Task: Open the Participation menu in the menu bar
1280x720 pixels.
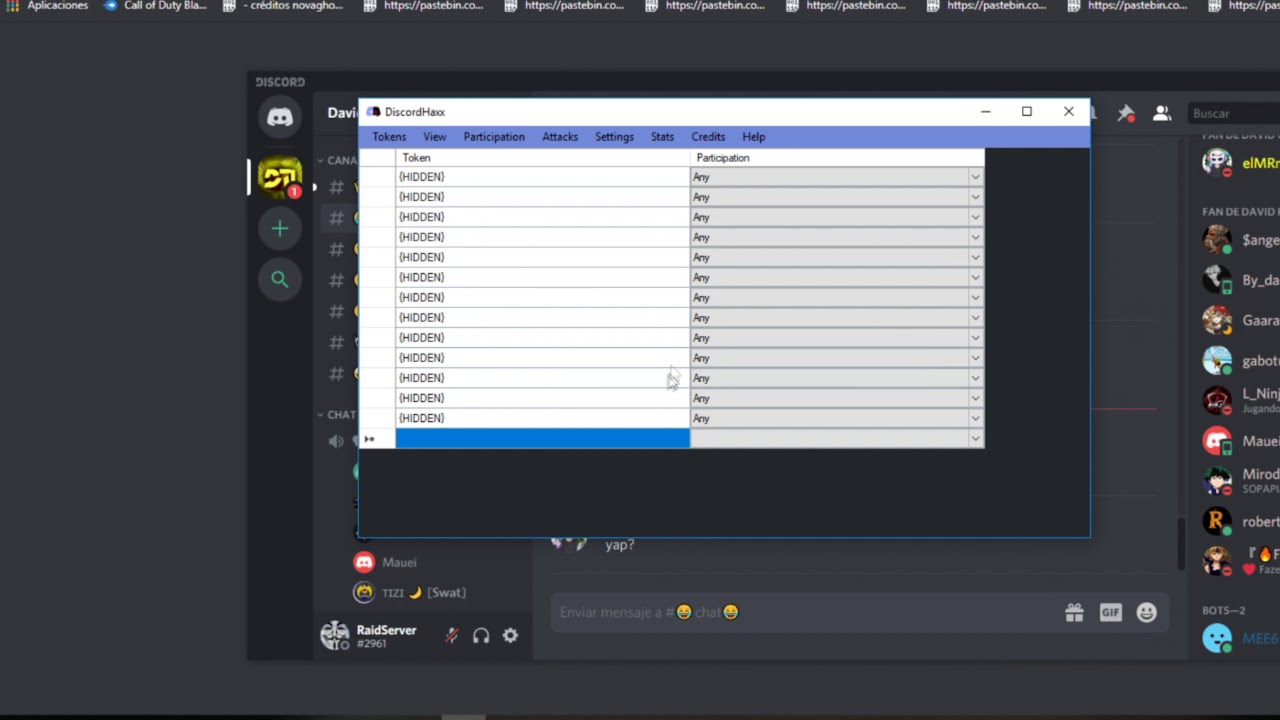Action: click(494, 137)
